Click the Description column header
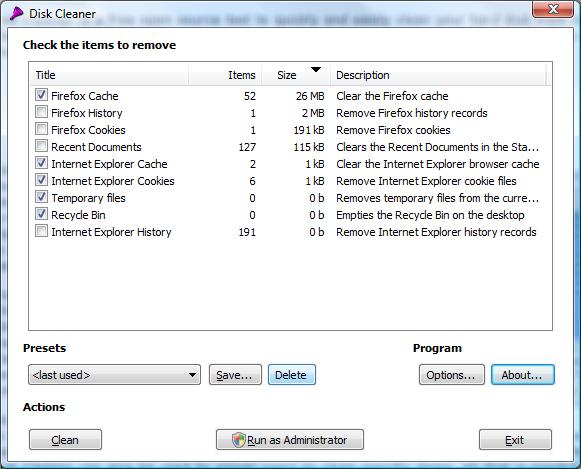Screen dimensions: 581x469 (x=438, y=75)
